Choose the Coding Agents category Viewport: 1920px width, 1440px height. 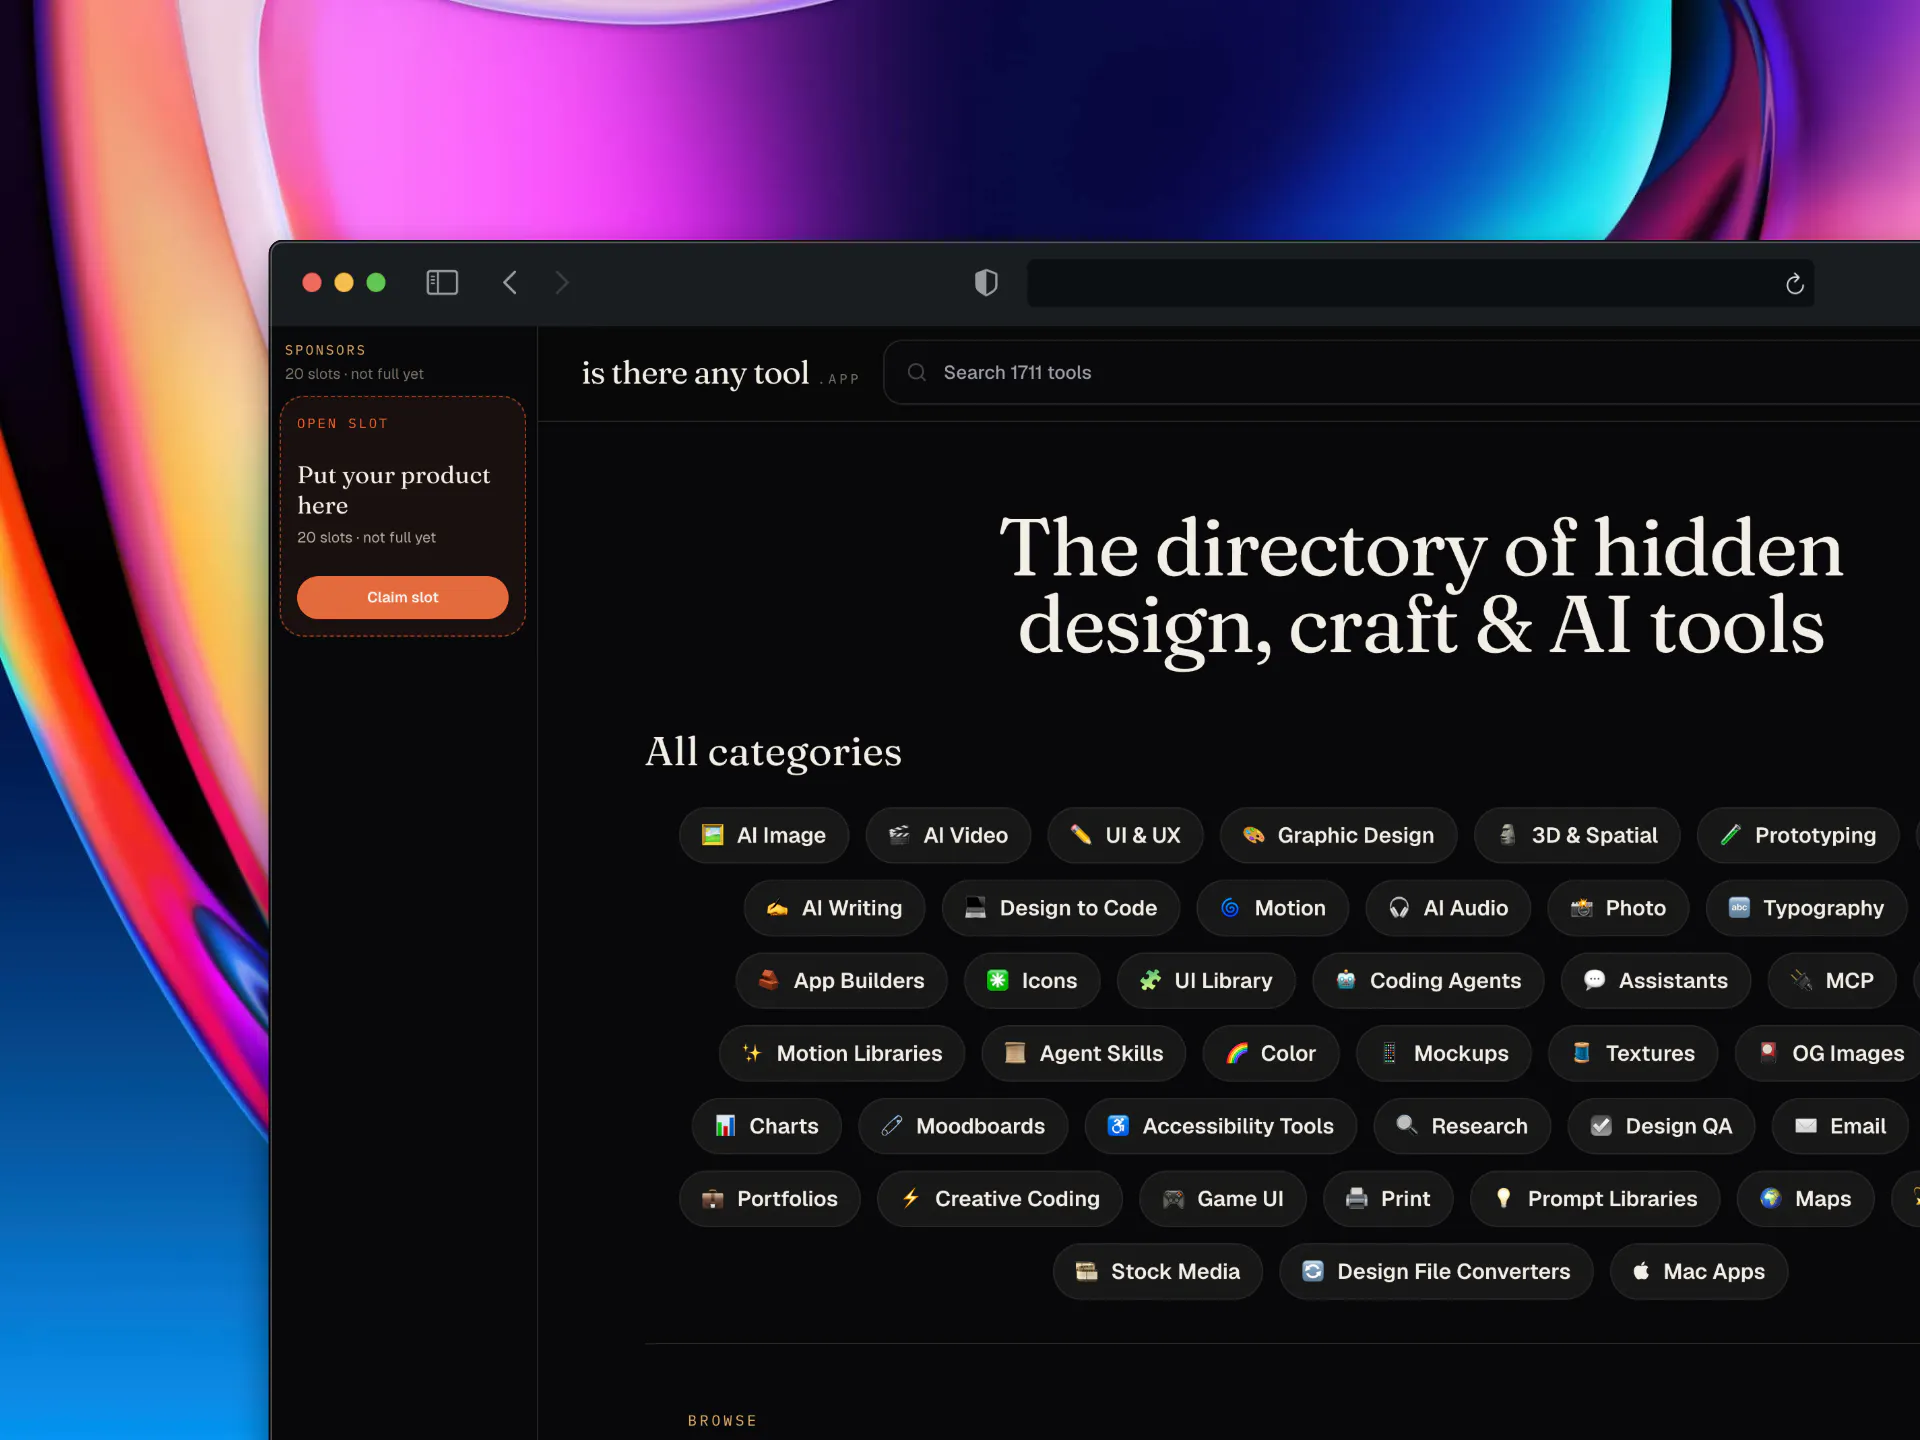(1428, 981)
